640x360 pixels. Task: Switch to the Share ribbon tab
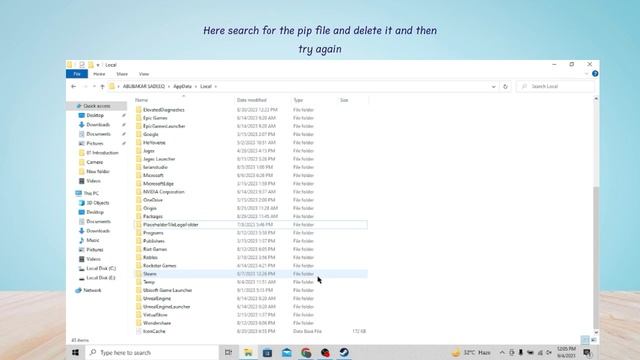[122, 74]
